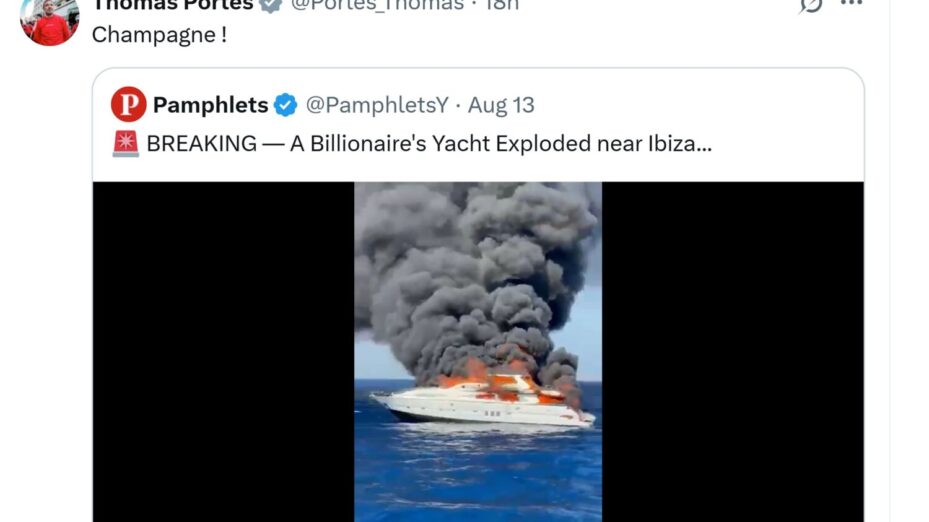The image size is (929, 522).
Task: Click the 'Champagne !' tweet text
Action: 159,34
